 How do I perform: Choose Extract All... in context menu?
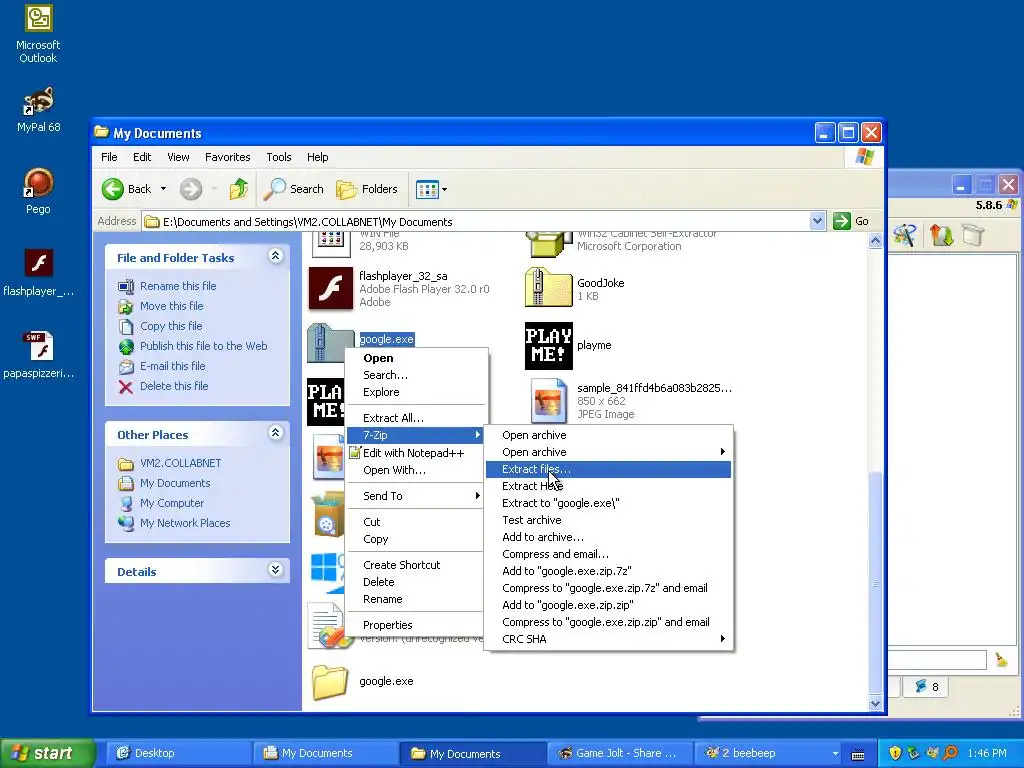417,418
